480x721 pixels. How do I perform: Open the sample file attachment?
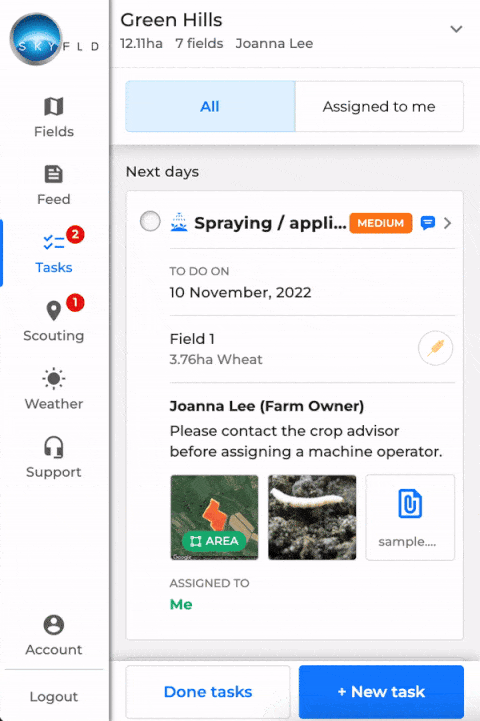(410, 517)
